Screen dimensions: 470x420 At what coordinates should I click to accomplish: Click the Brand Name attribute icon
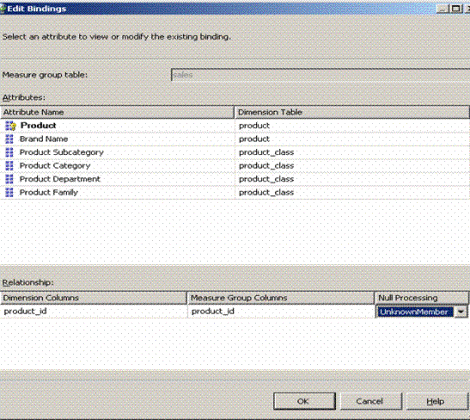[9, 139]
